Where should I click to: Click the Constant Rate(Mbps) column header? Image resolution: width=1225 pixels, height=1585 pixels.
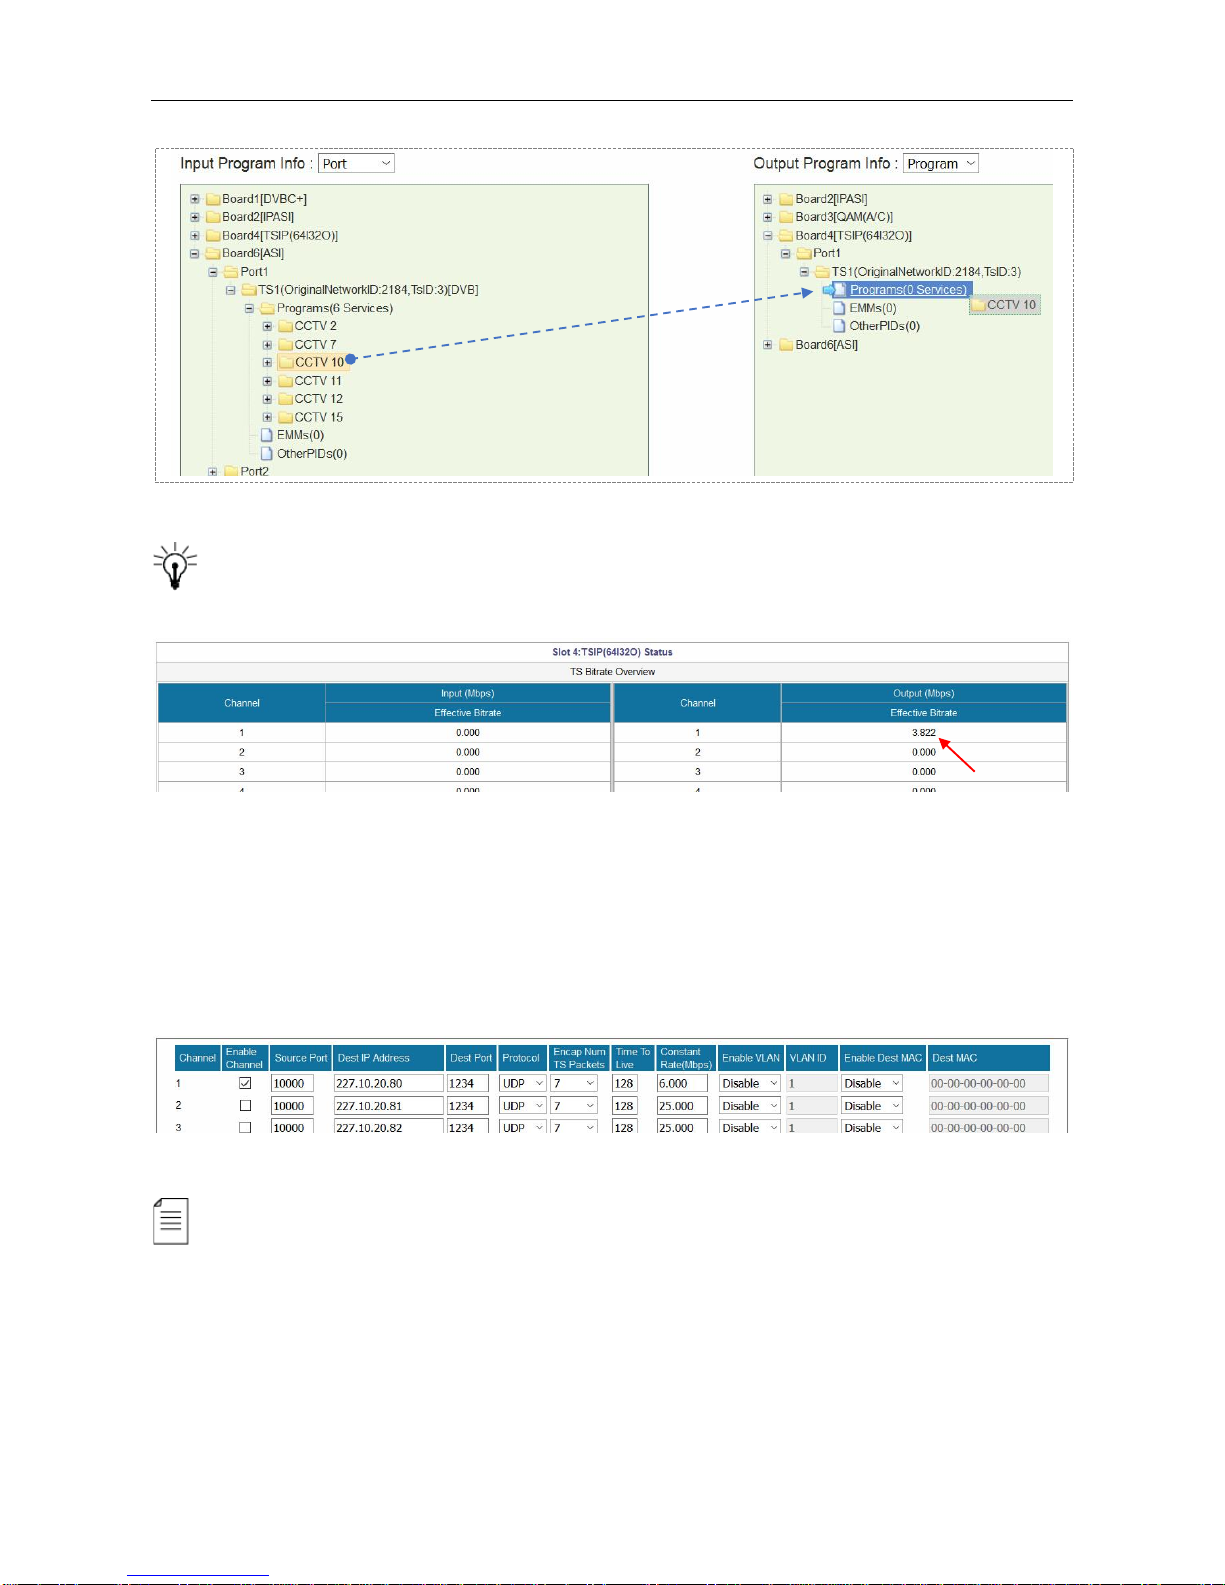click(686, 1058)
